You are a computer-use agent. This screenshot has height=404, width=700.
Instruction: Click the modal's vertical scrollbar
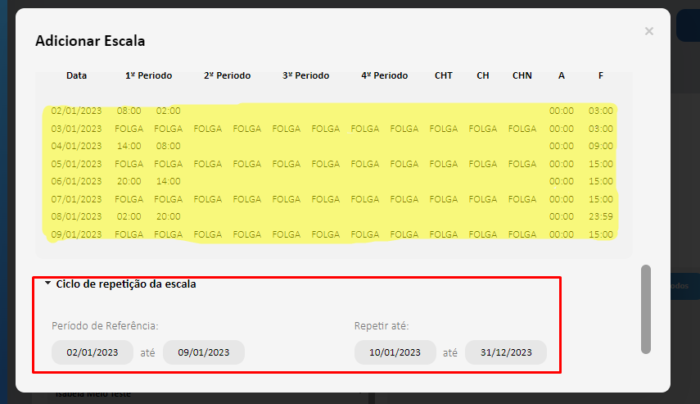pyautogui.click(x=646, y=308)
